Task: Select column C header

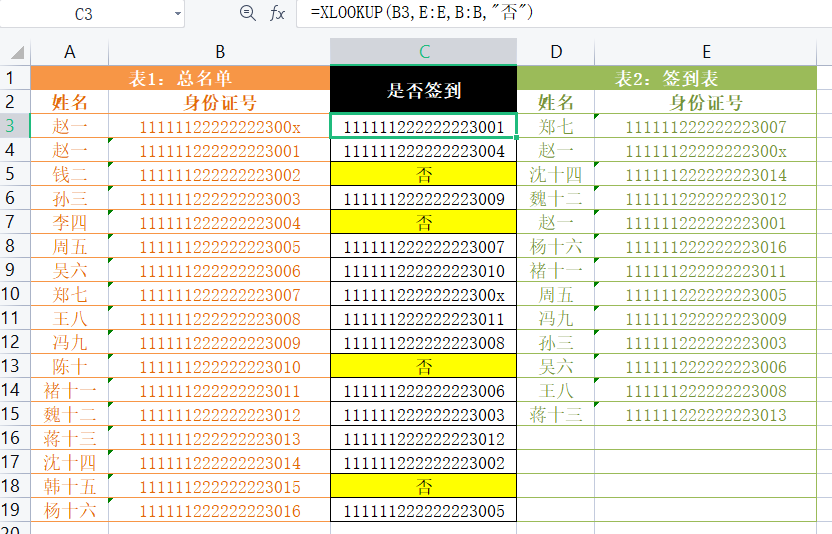Action: 423,52
